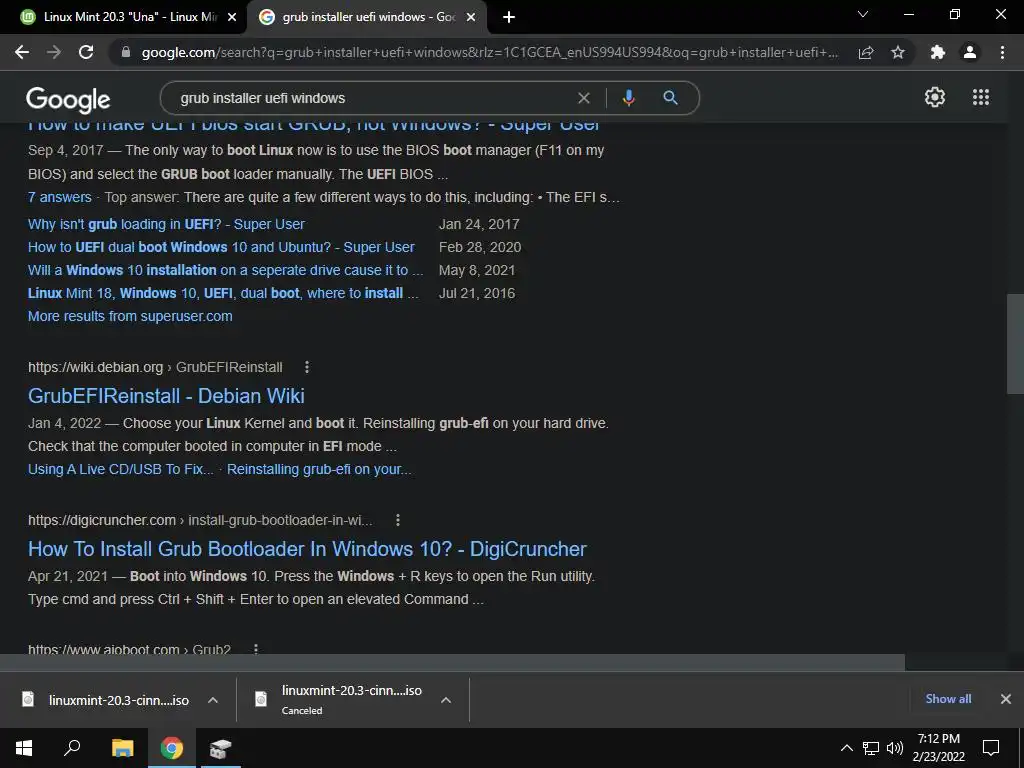Expand the tab search chevron

pyautogui.click(x=863, y=14)
